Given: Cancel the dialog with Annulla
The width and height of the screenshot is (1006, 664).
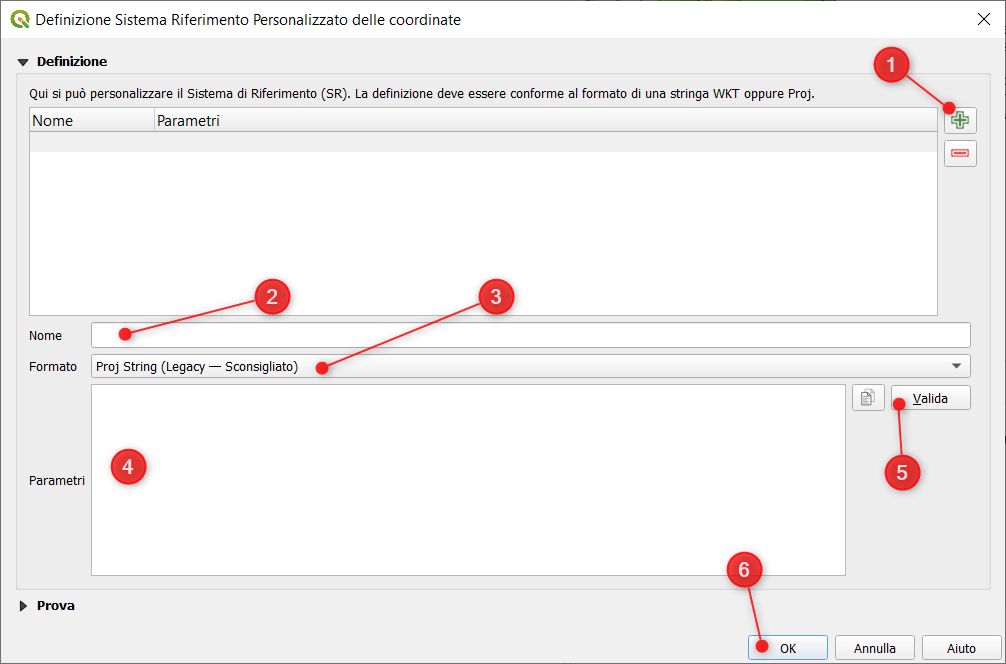Looking at the screenshot, I should click(x=873, y=648).
